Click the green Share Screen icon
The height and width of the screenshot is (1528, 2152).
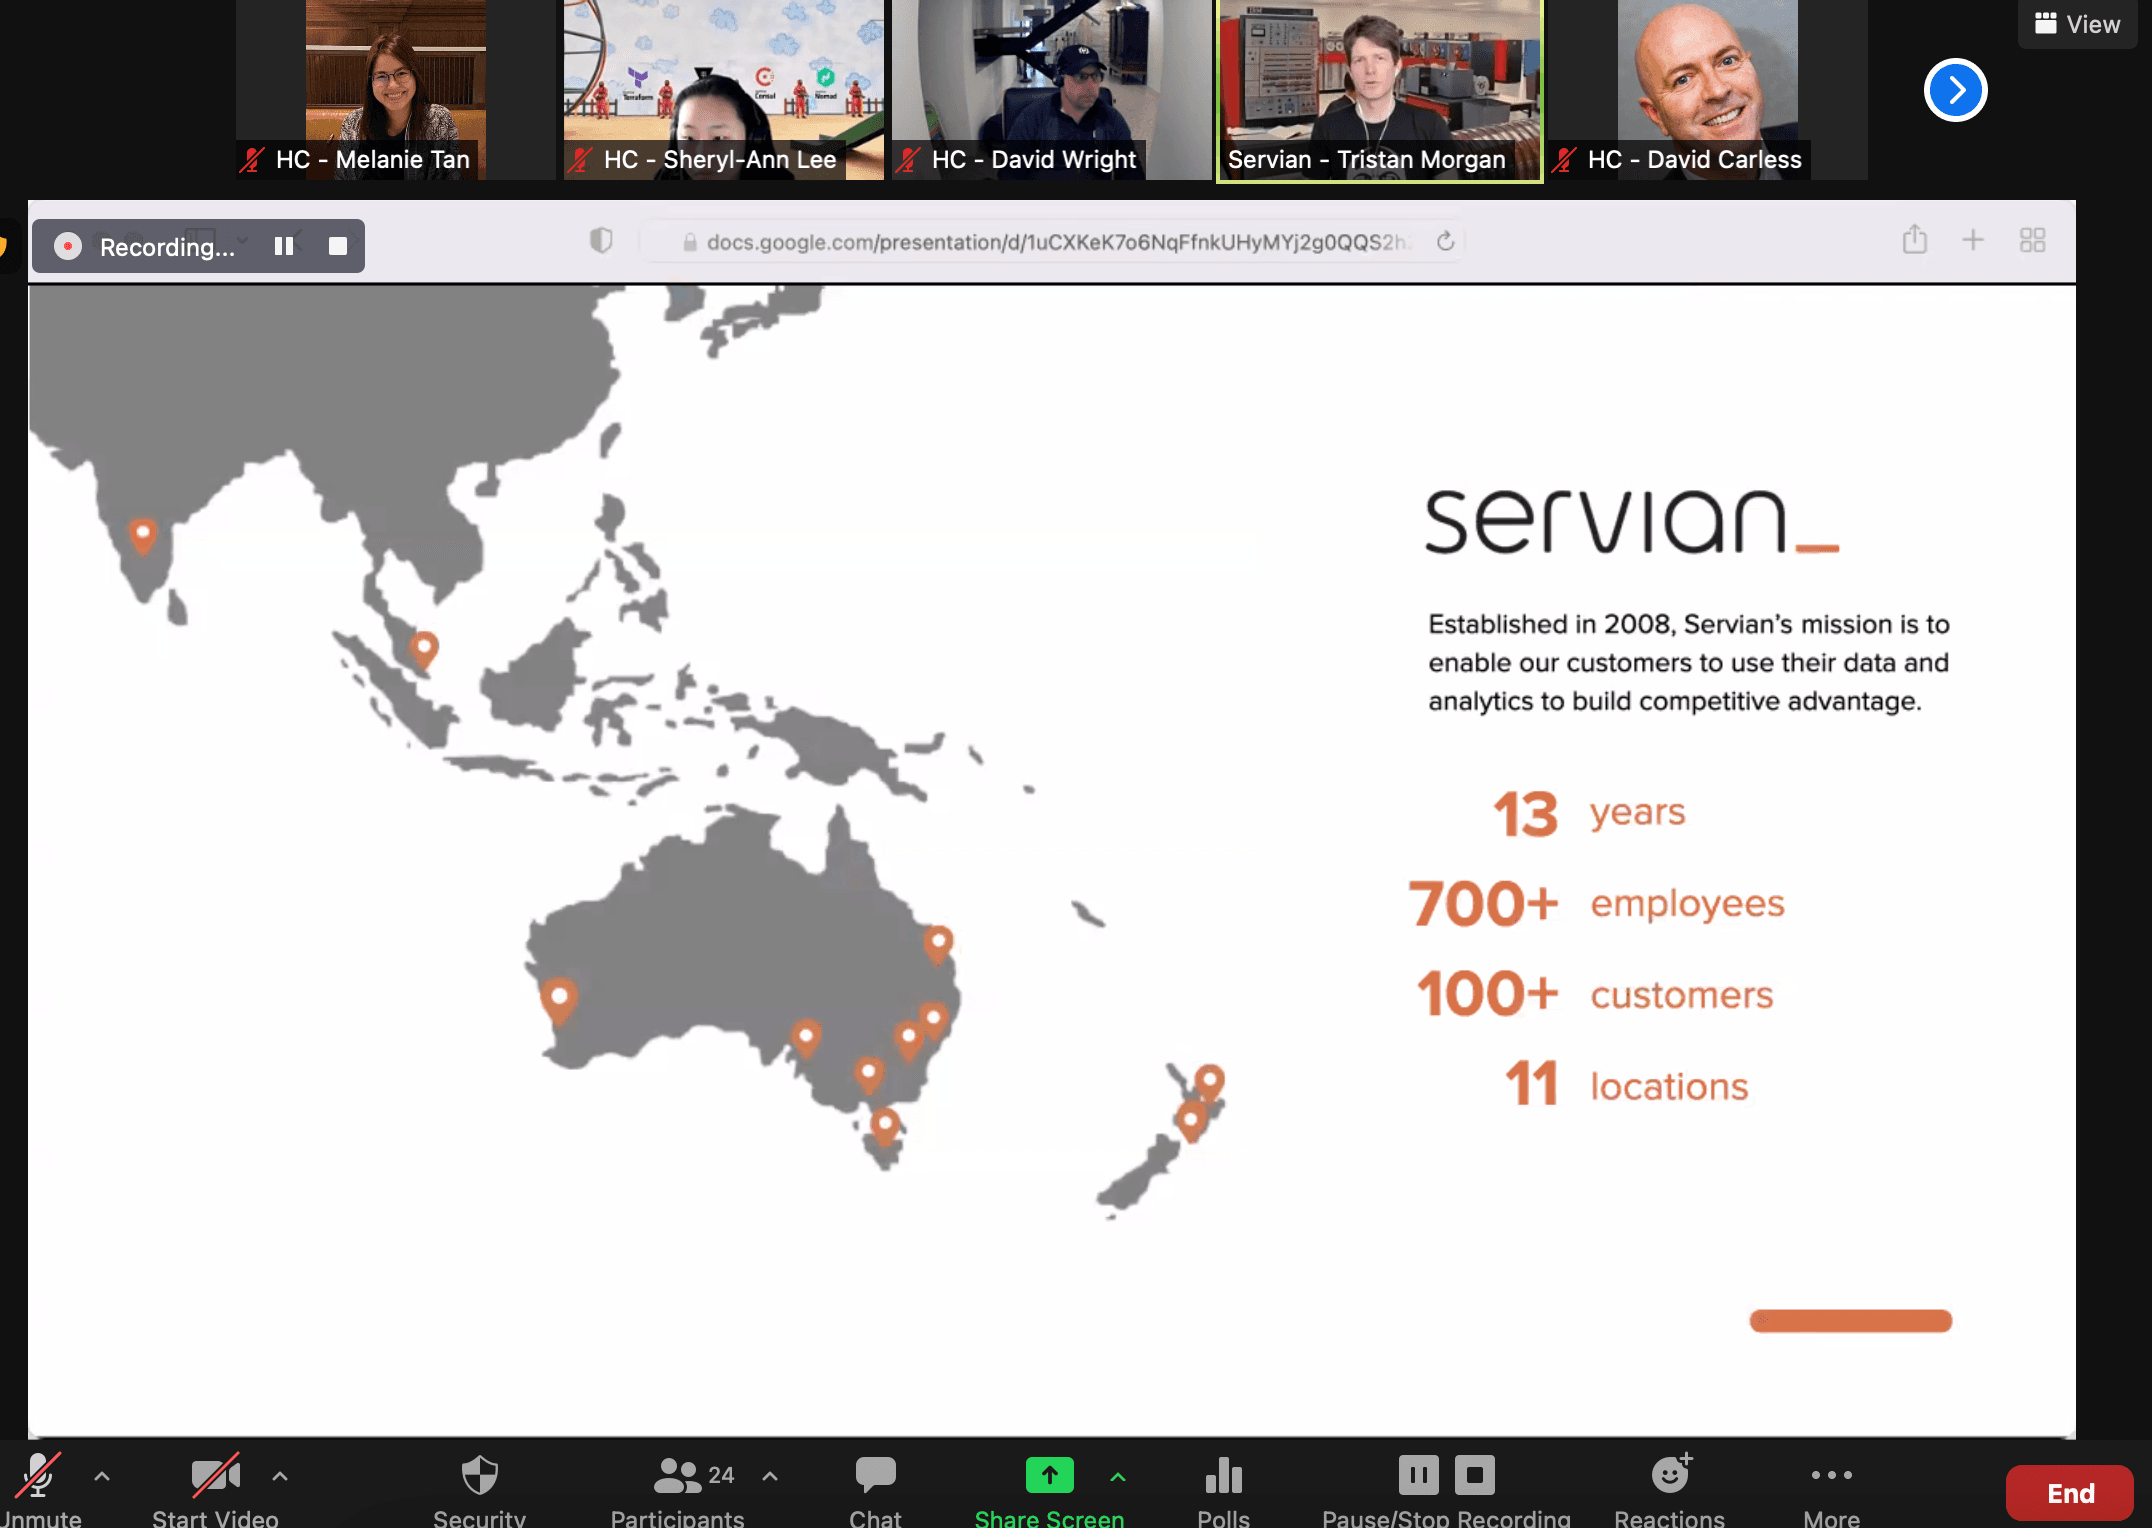1049,1476
